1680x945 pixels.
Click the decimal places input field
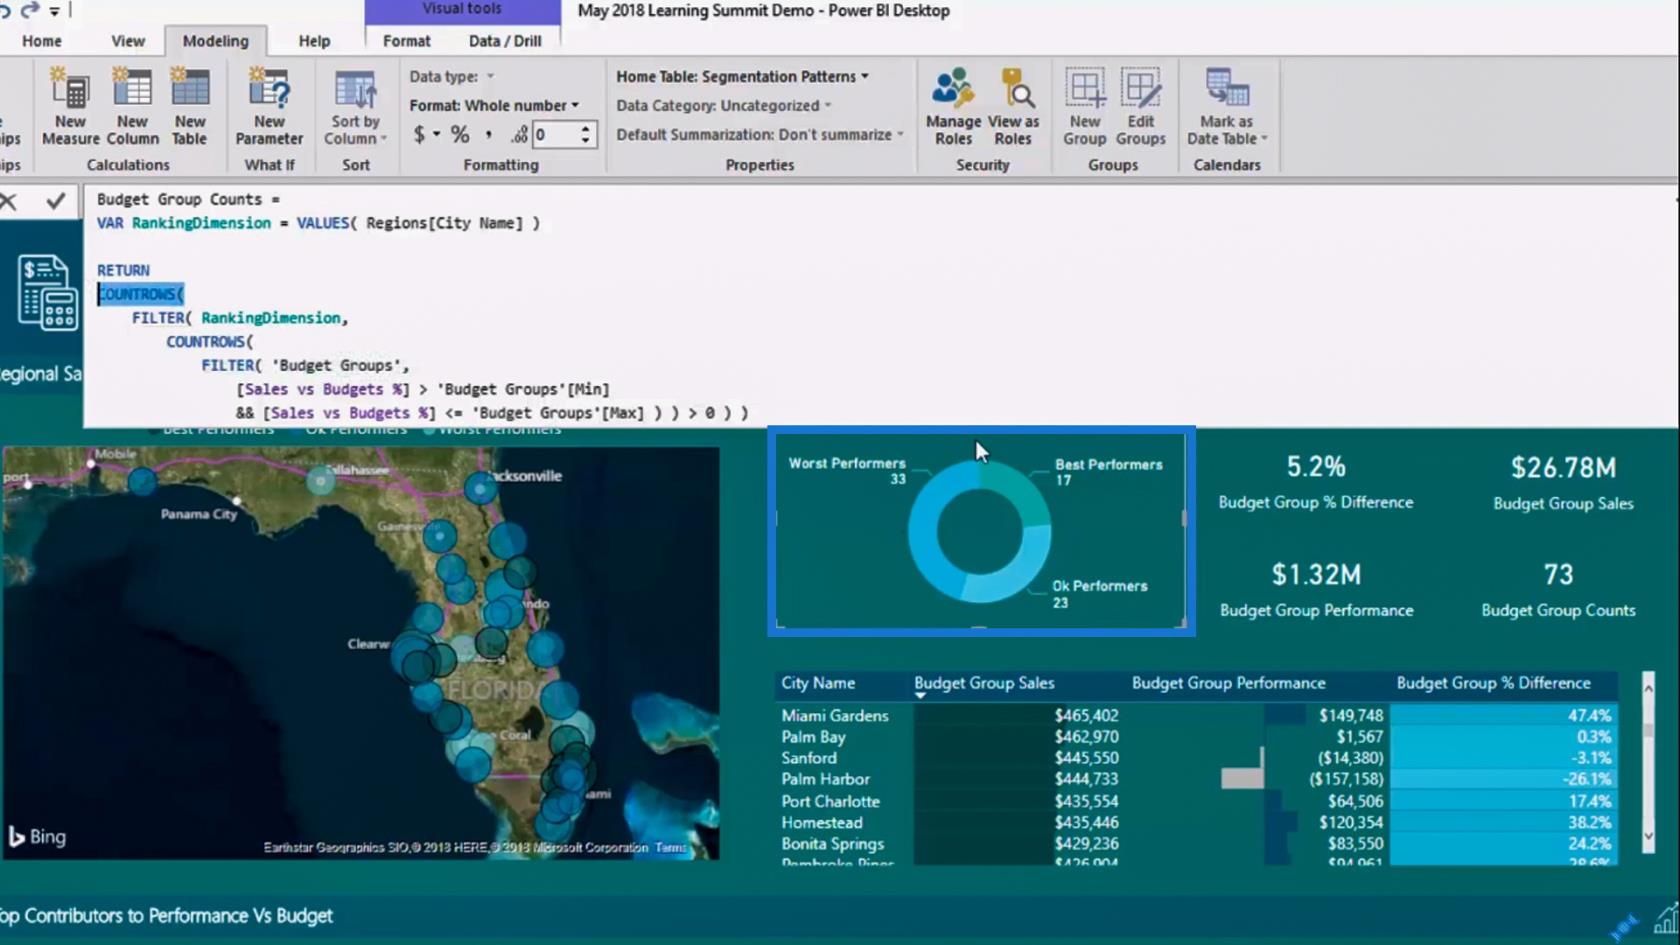(x=555, y=134)
